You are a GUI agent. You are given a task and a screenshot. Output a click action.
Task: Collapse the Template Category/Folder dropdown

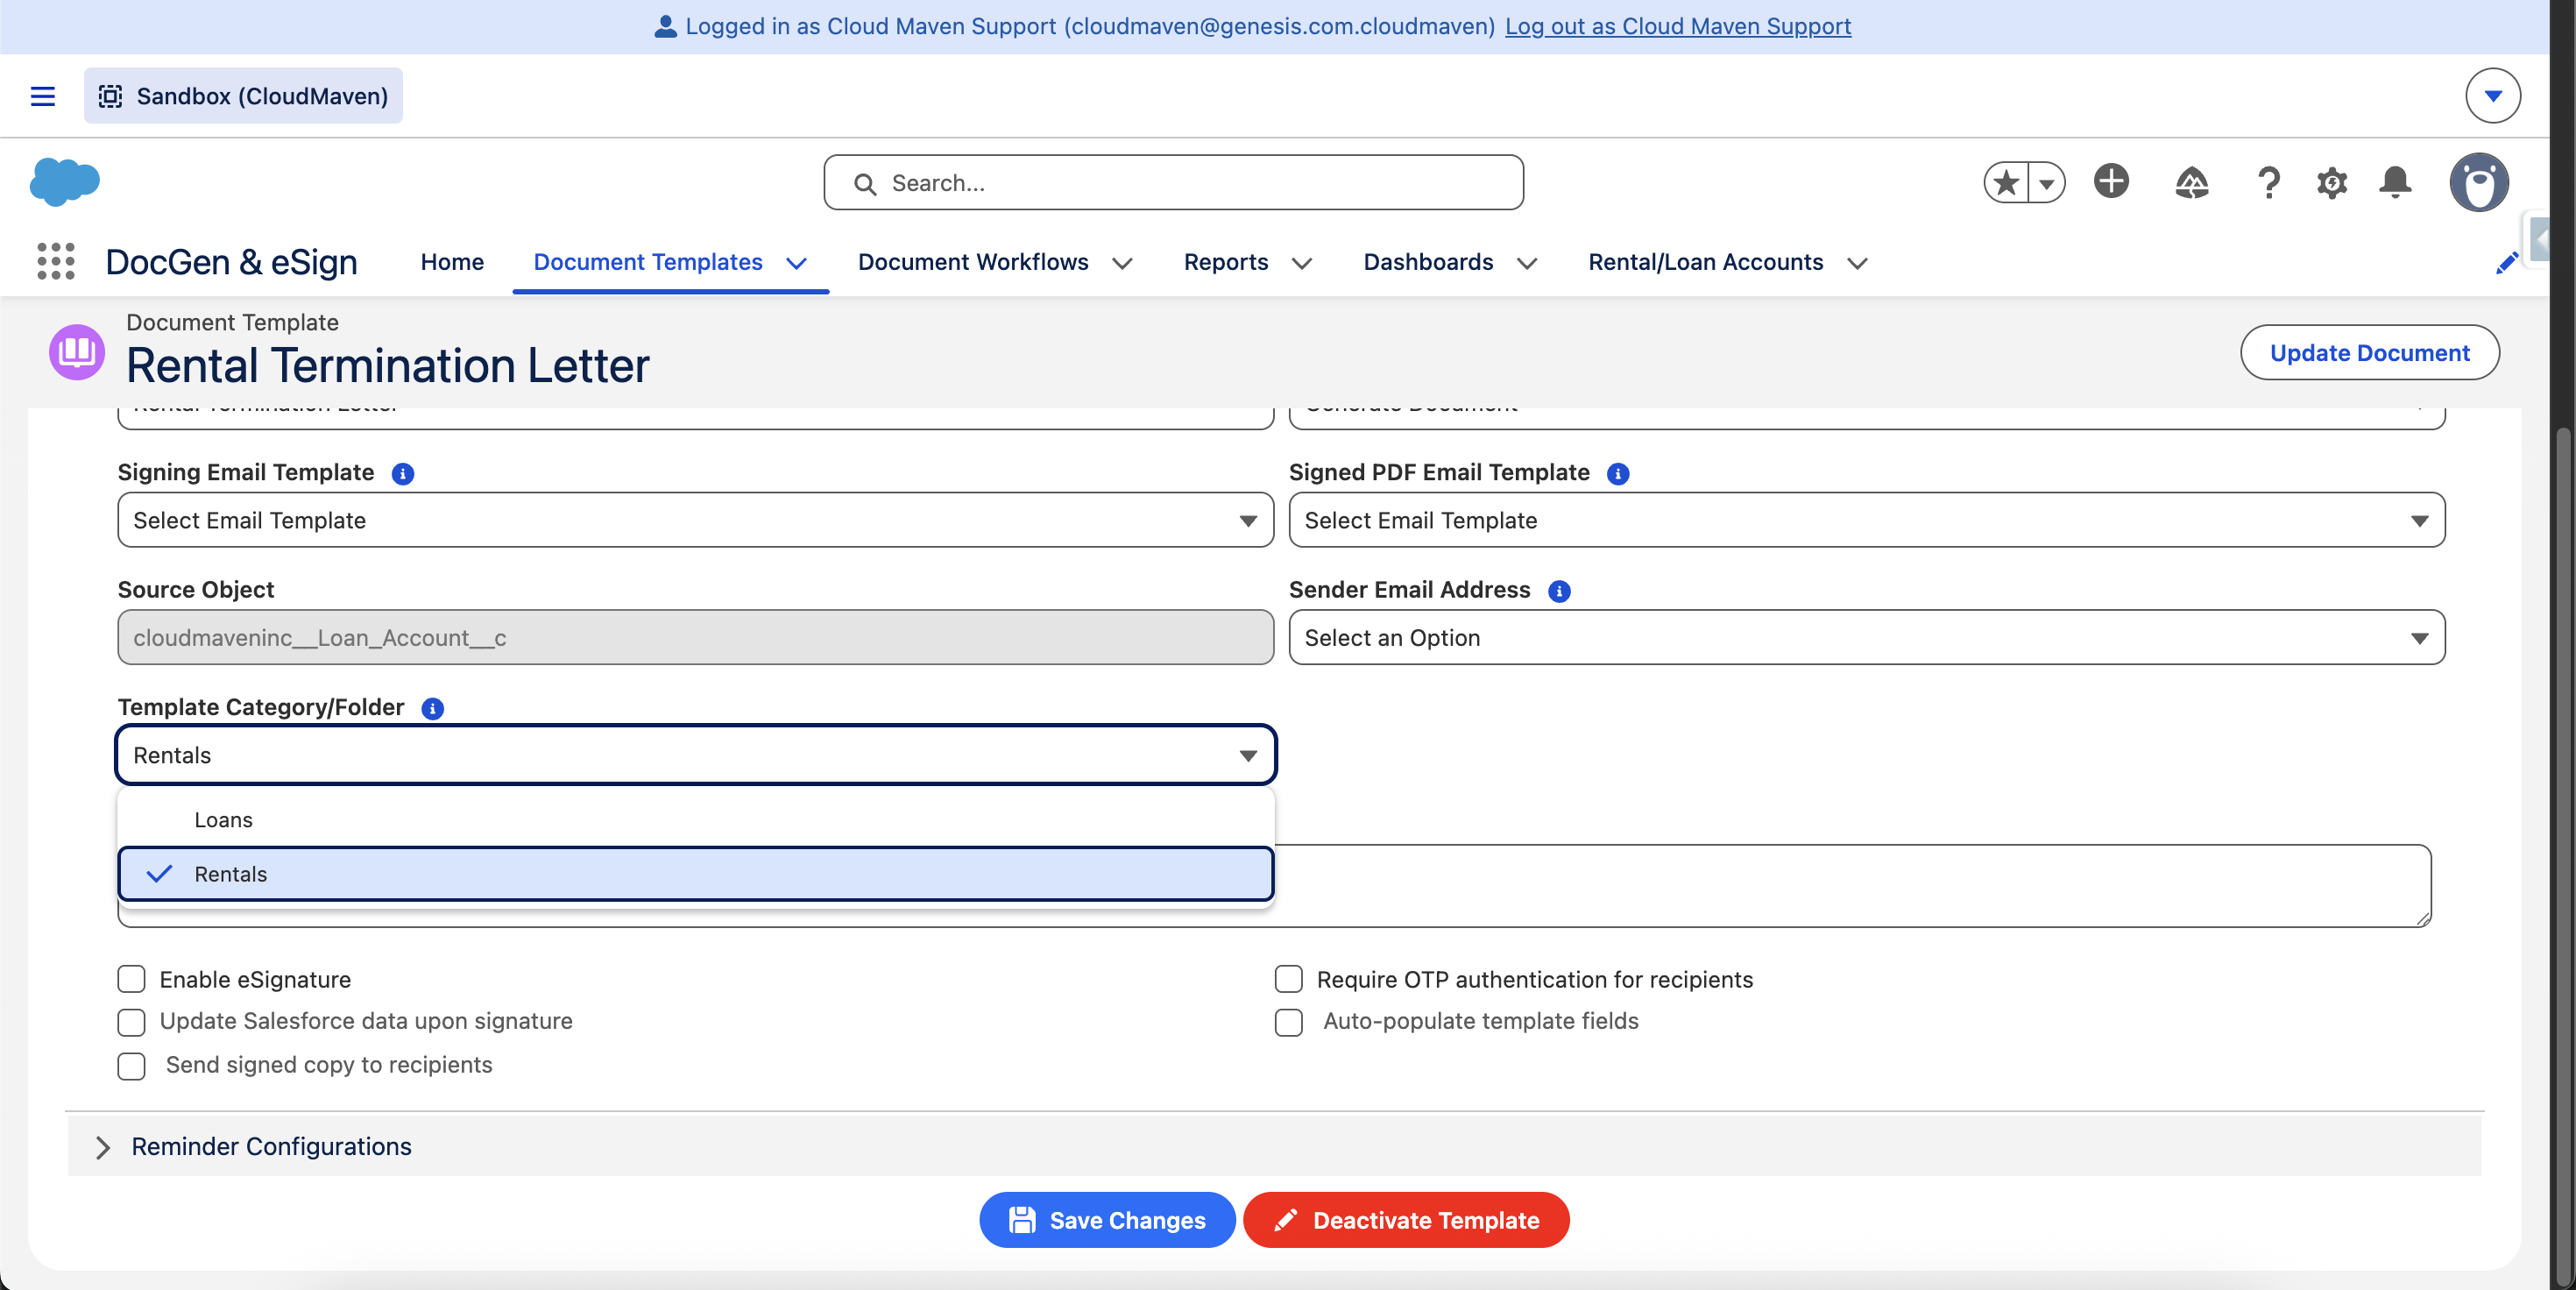click(x=696, y=755)
